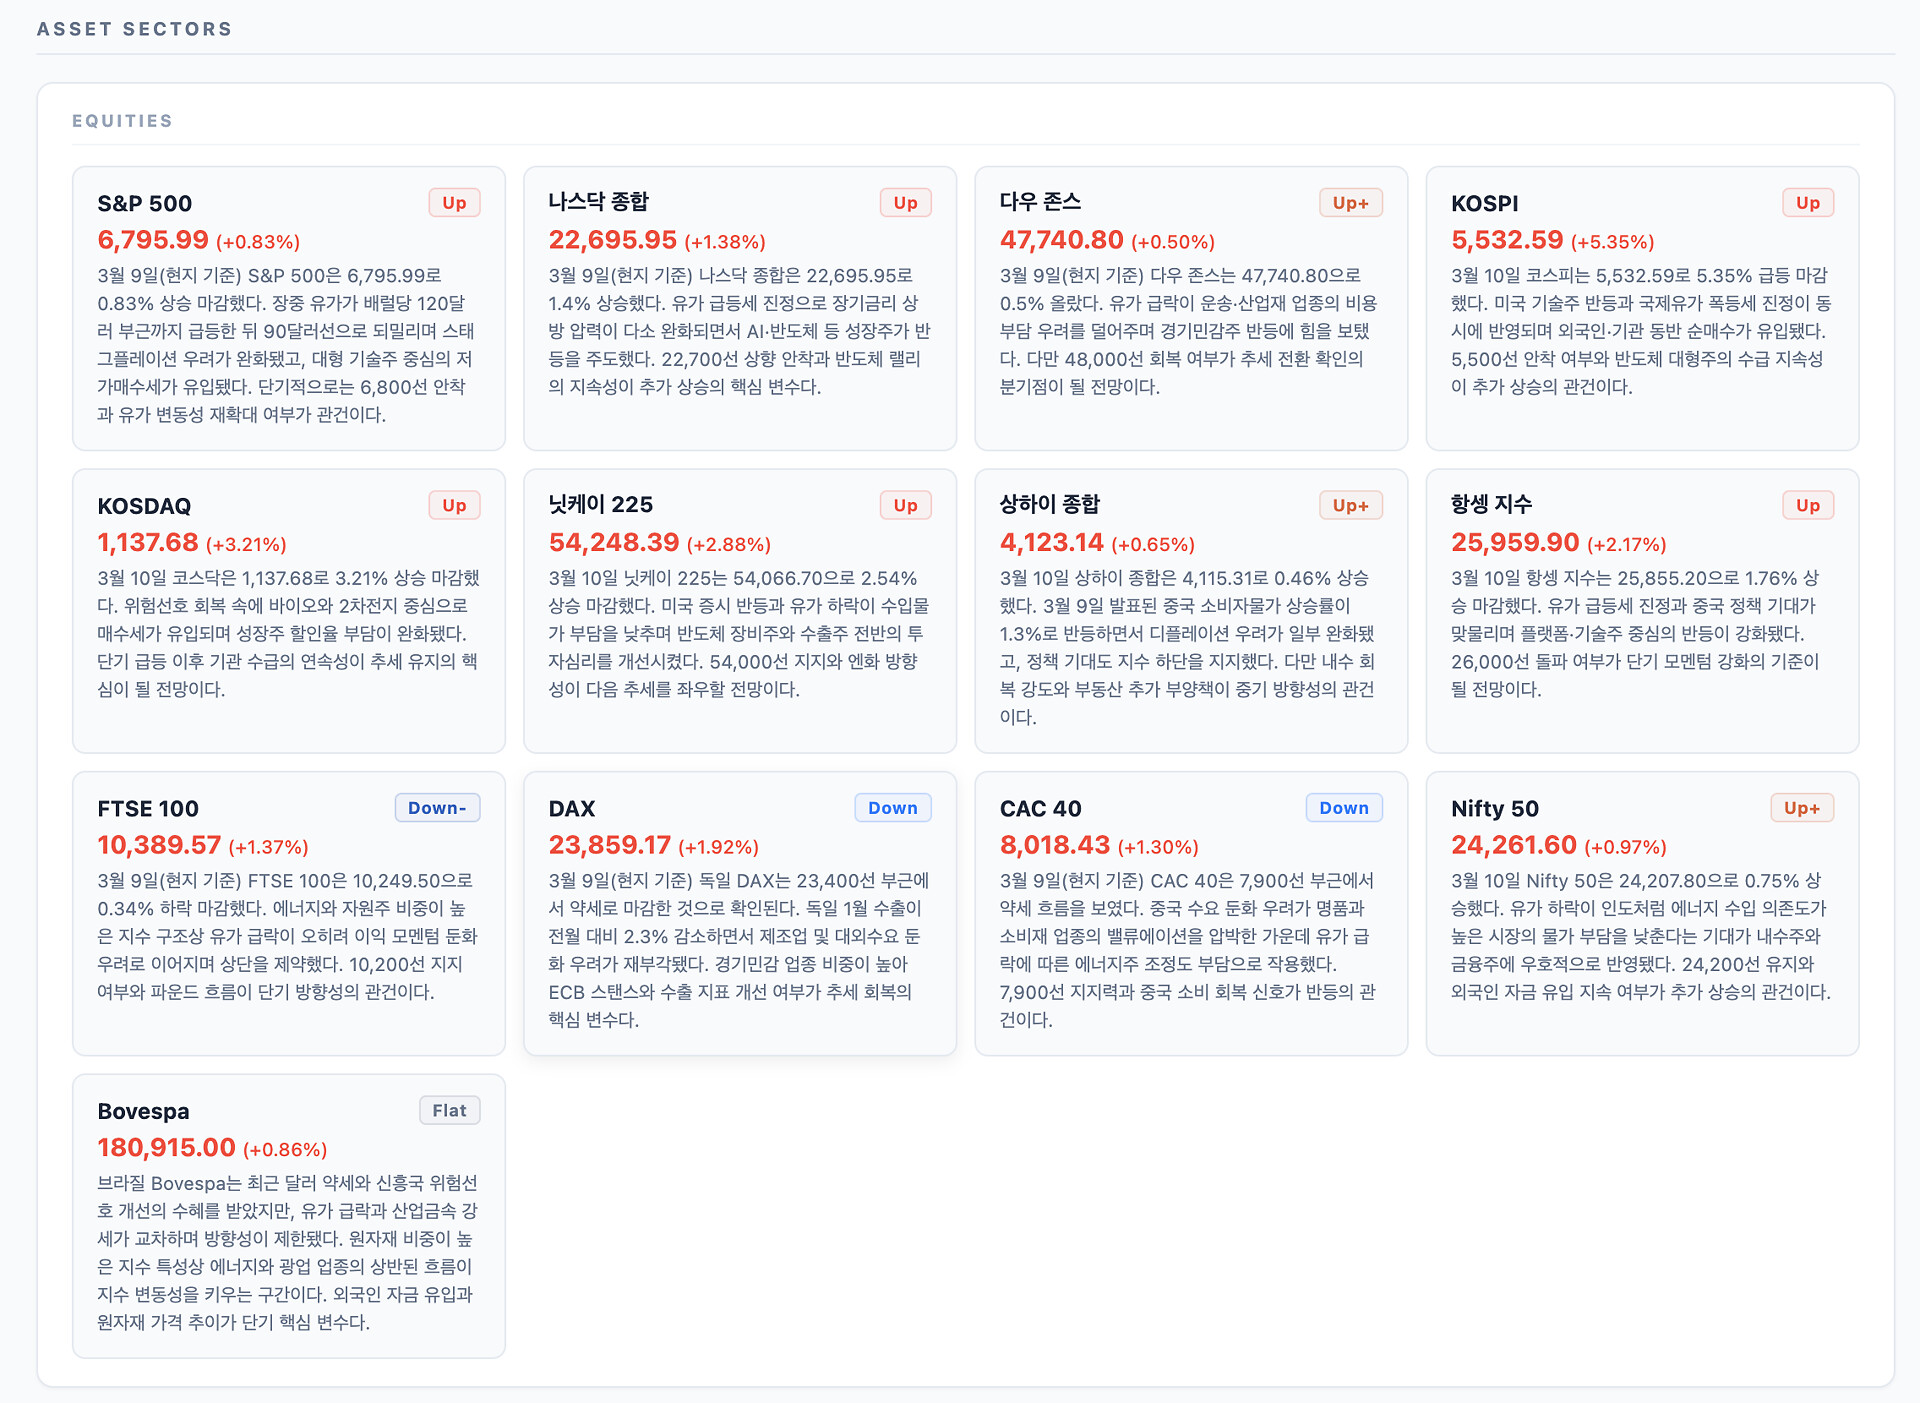Click the DAX card title
Viewport: 1920px width, 1403px height.
(571, 809)
